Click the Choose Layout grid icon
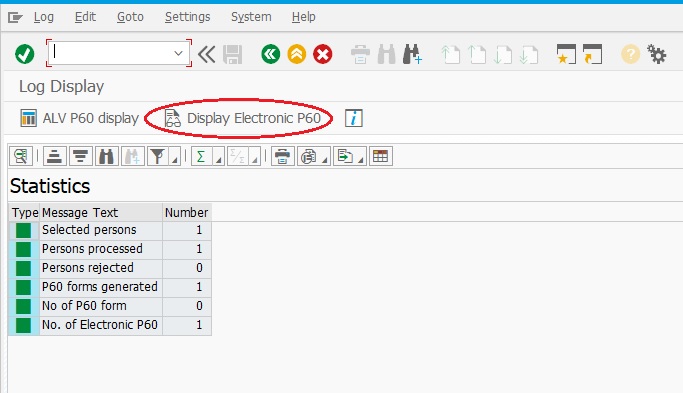683x393 pixels. click(381, 156)
